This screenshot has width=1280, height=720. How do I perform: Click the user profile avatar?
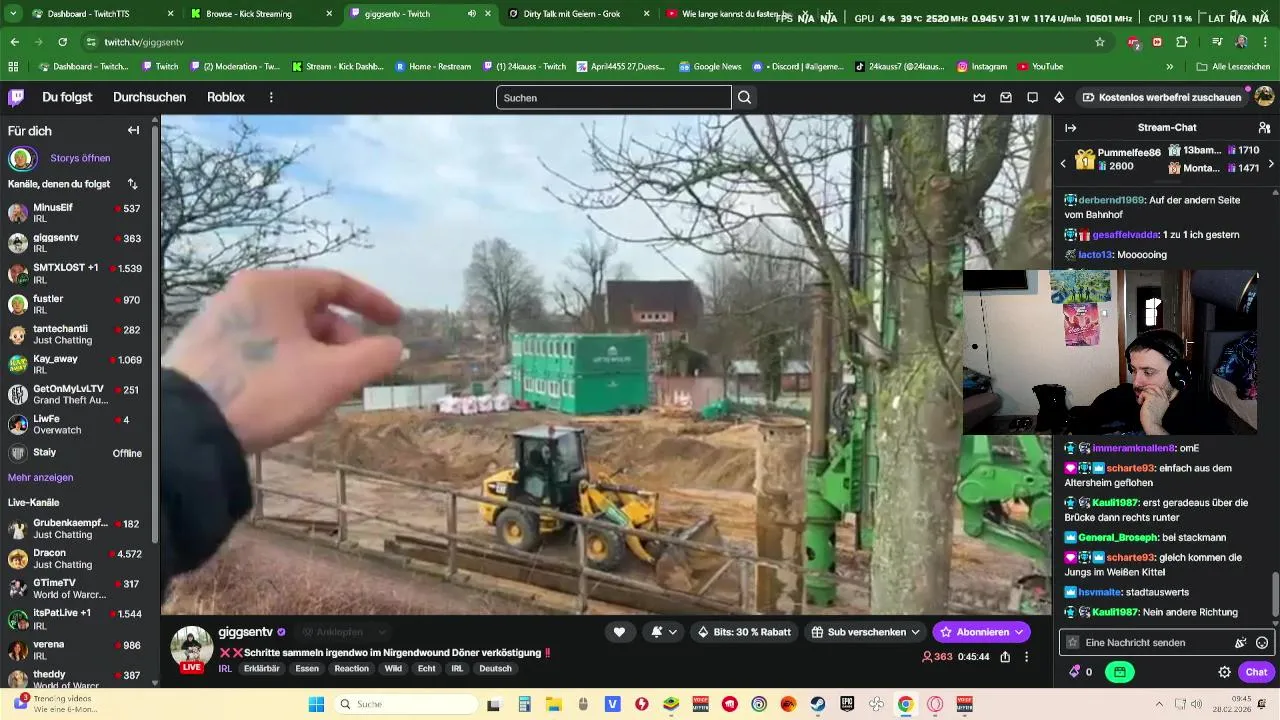pos(1264,97)
